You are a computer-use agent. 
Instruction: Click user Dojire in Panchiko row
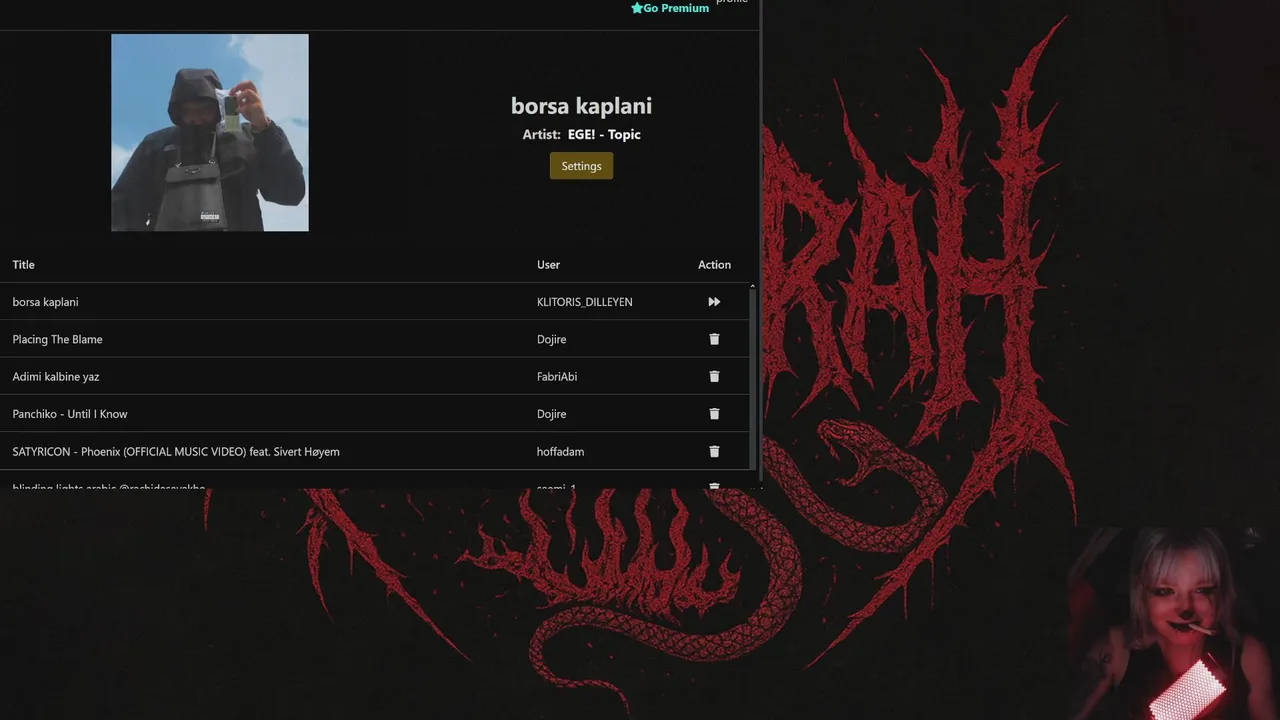click(x=552, y=414)
